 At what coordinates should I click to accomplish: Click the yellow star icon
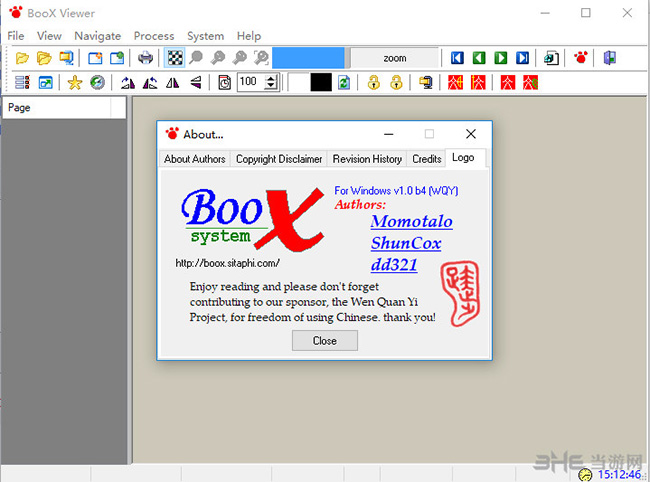(75, 82)
